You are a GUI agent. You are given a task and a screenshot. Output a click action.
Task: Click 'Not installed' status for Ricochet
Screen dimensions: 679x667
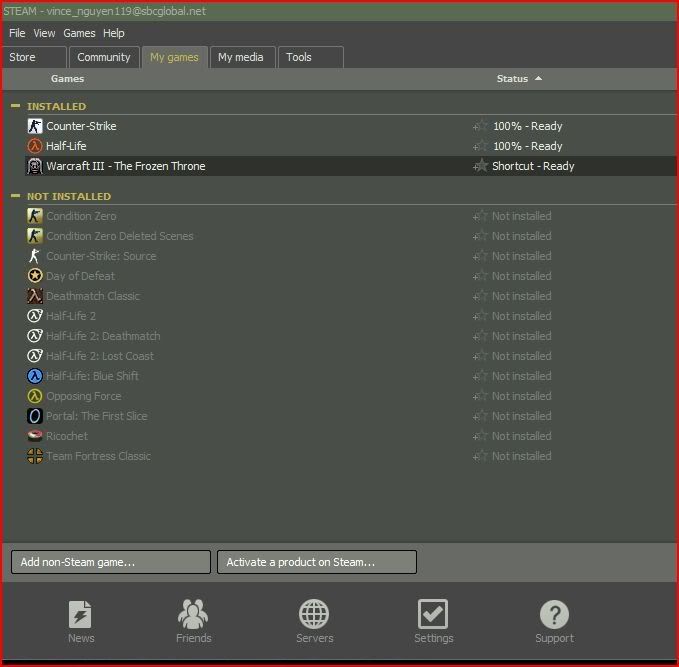(521, 436)
